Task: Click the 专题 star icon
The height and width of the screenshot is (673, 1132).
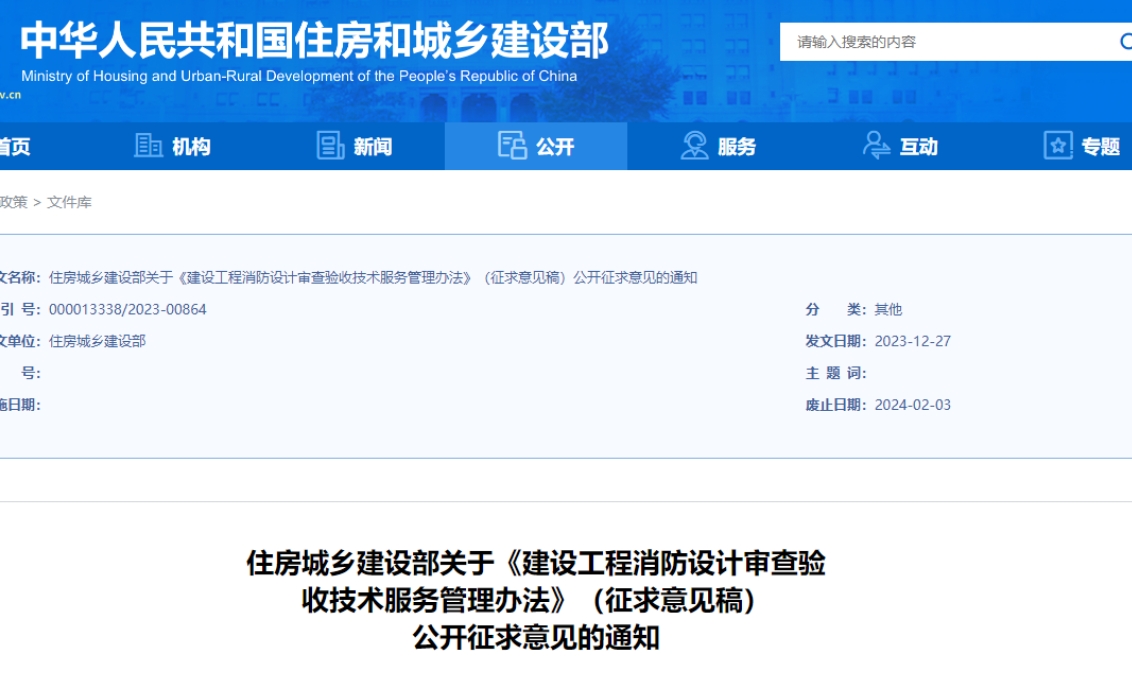Action: pyautogui.click(x=1058, y=146)
